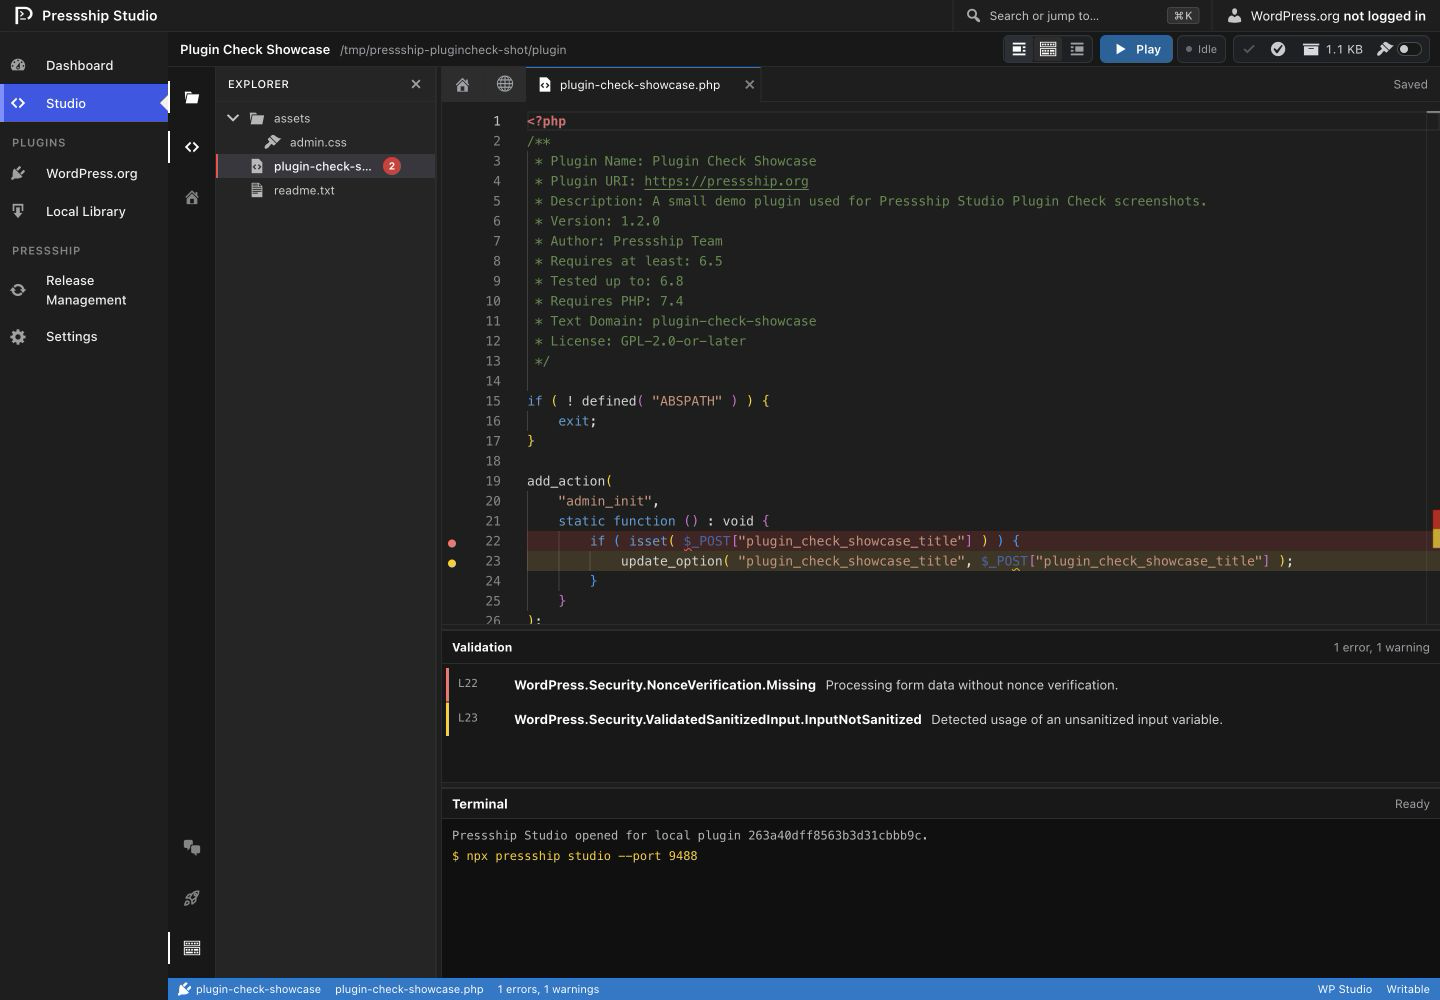Open the chat bubbles icon in activity bar
This screenshot has height=1000, width=1440.
point(192,848)
